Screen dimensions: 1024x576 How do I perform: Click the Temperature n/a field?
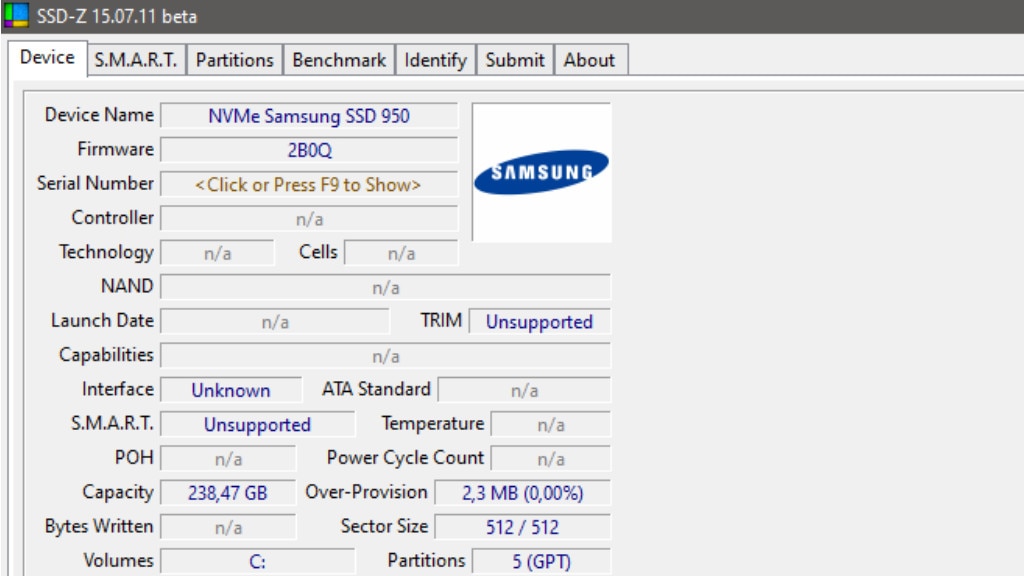tap(551, 424)
